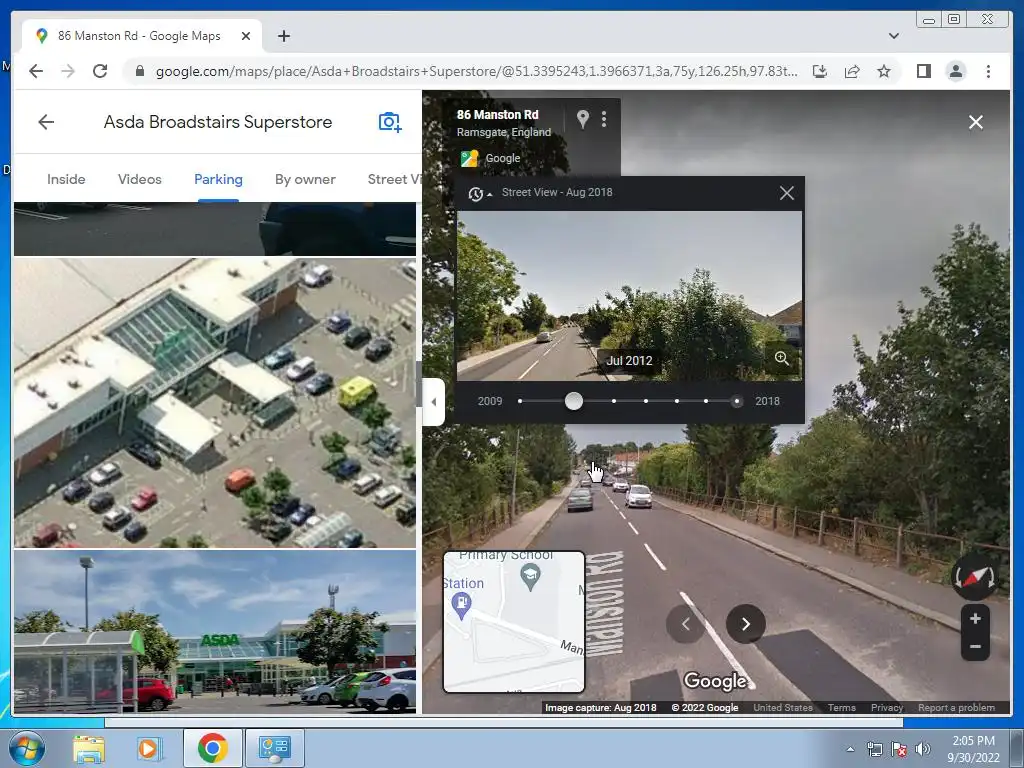Zoom in the Street View
The image size is (1024, 768).
pyautogui.click(x=975, y=618)
